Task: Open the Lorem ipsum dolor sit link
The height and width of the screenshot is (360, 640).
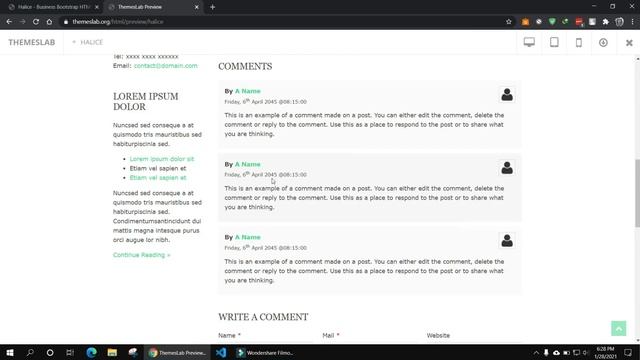Action: click(162, 159)
